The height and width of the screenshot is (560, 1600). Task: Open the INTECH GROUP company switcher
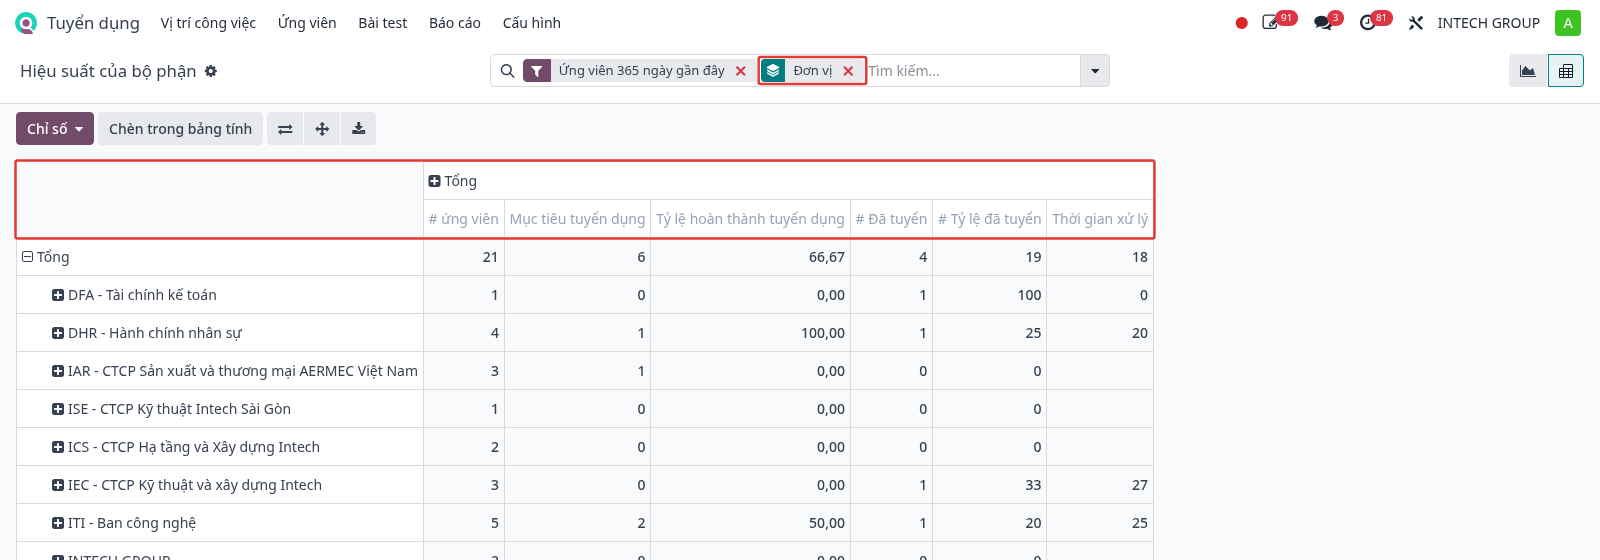[1488, 23]
